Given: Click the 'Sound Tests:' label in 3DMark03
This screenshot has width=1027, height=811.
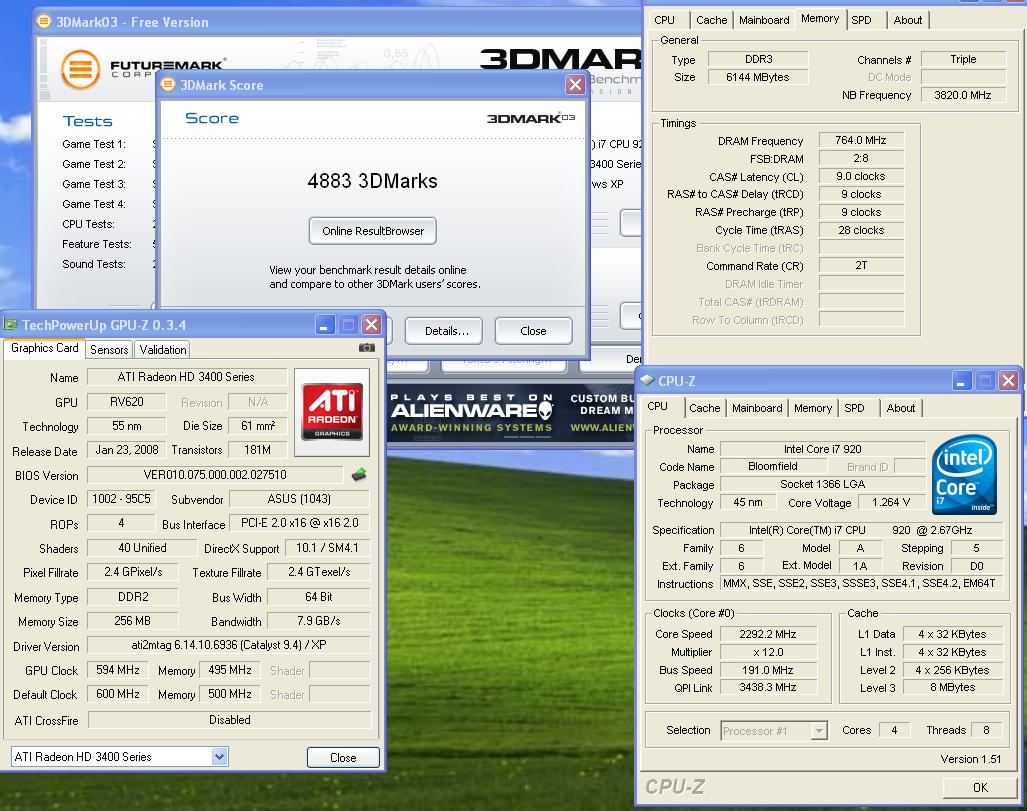Looking at the screenshot, I should pos(94,264).
